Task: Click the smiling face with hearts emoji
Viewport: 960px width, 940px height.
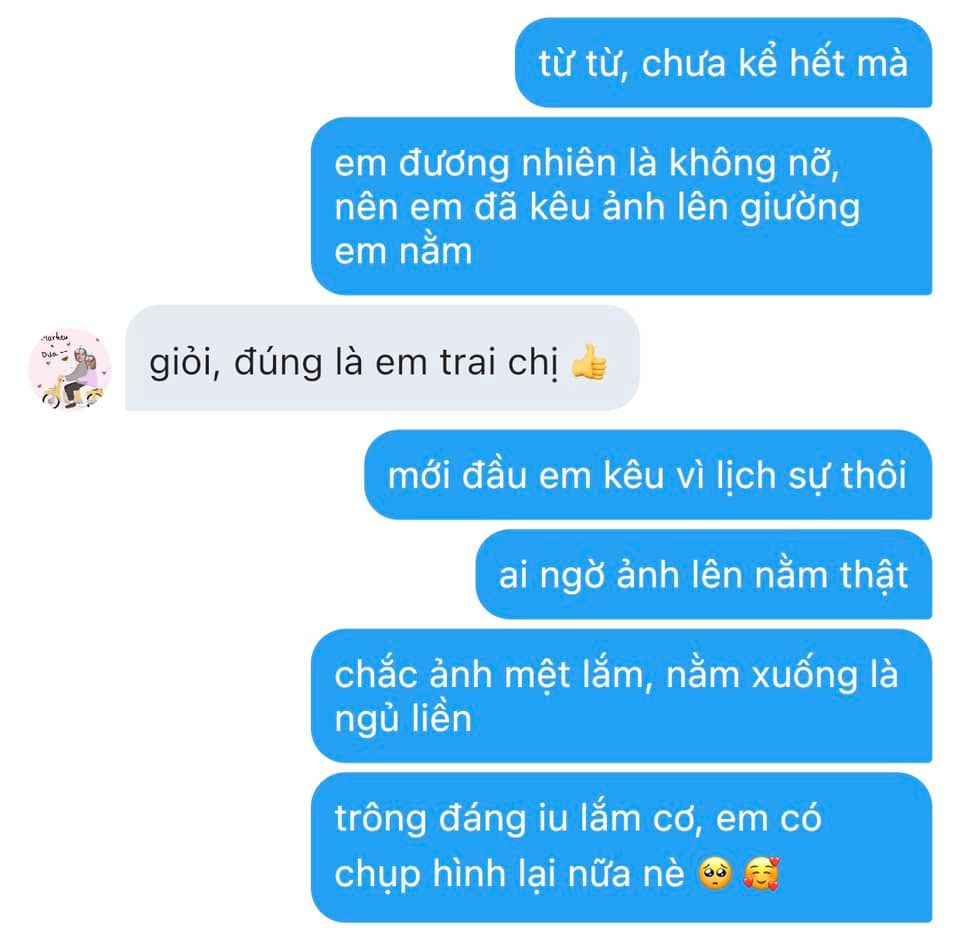Action: coord(761,873)
